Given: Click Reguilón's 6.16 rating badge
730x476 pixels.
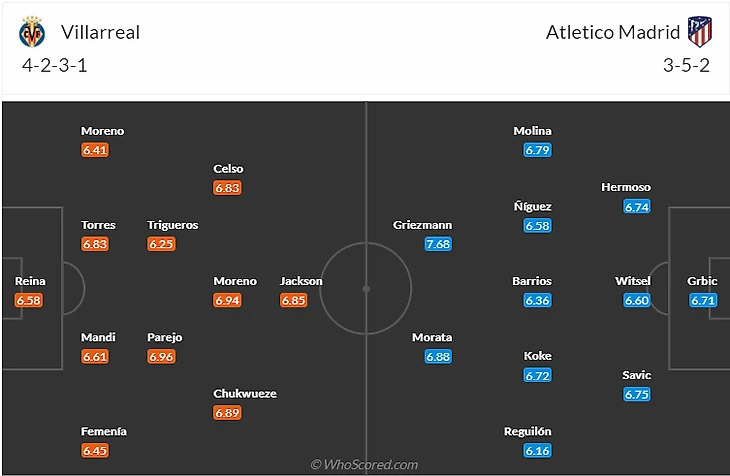Looking at the screenshot, I should click(x=537, y=450).
